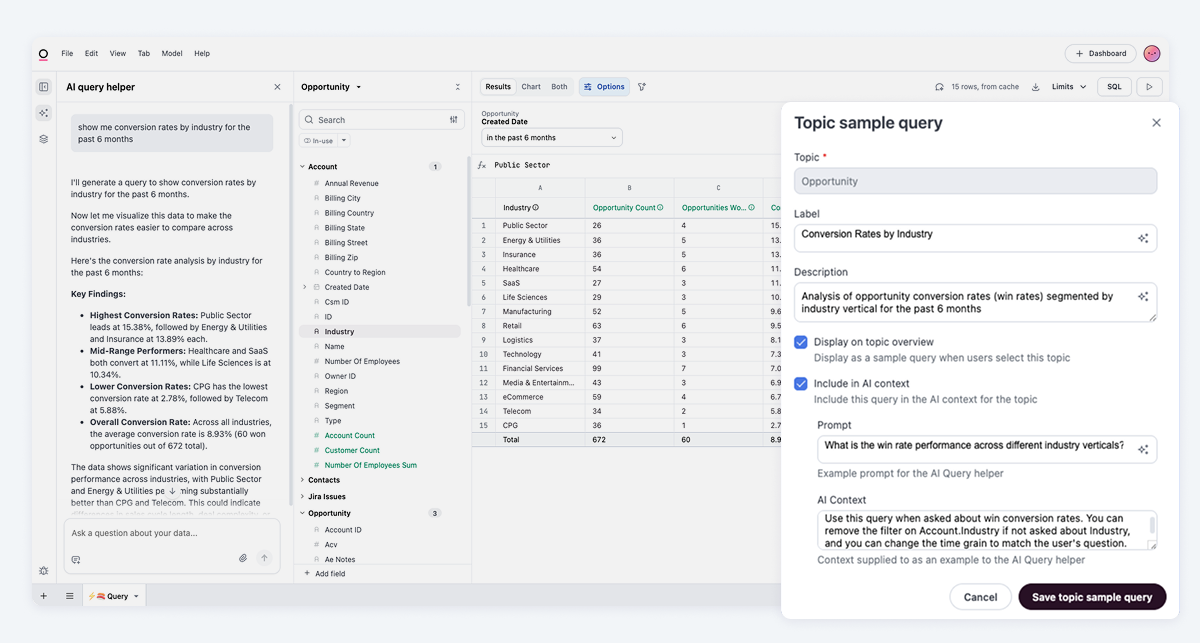The image size is (1200, 643).
Task: Open the Model menu
Action: coord(171,53)
